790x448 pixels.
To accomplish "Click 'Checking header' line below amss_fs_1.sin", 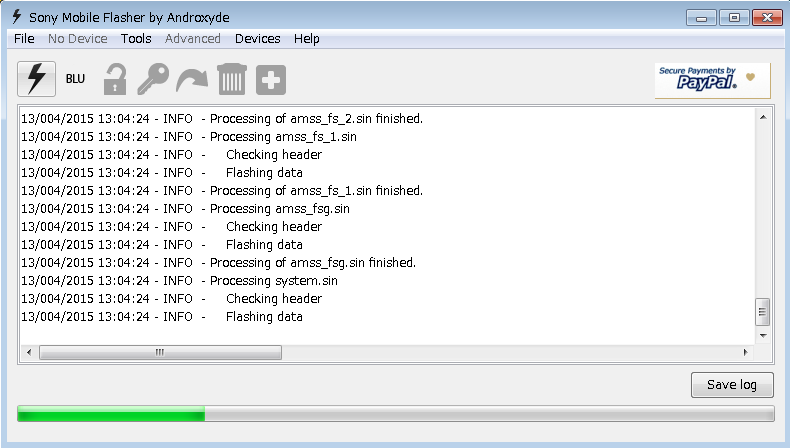I will point(171,155).
